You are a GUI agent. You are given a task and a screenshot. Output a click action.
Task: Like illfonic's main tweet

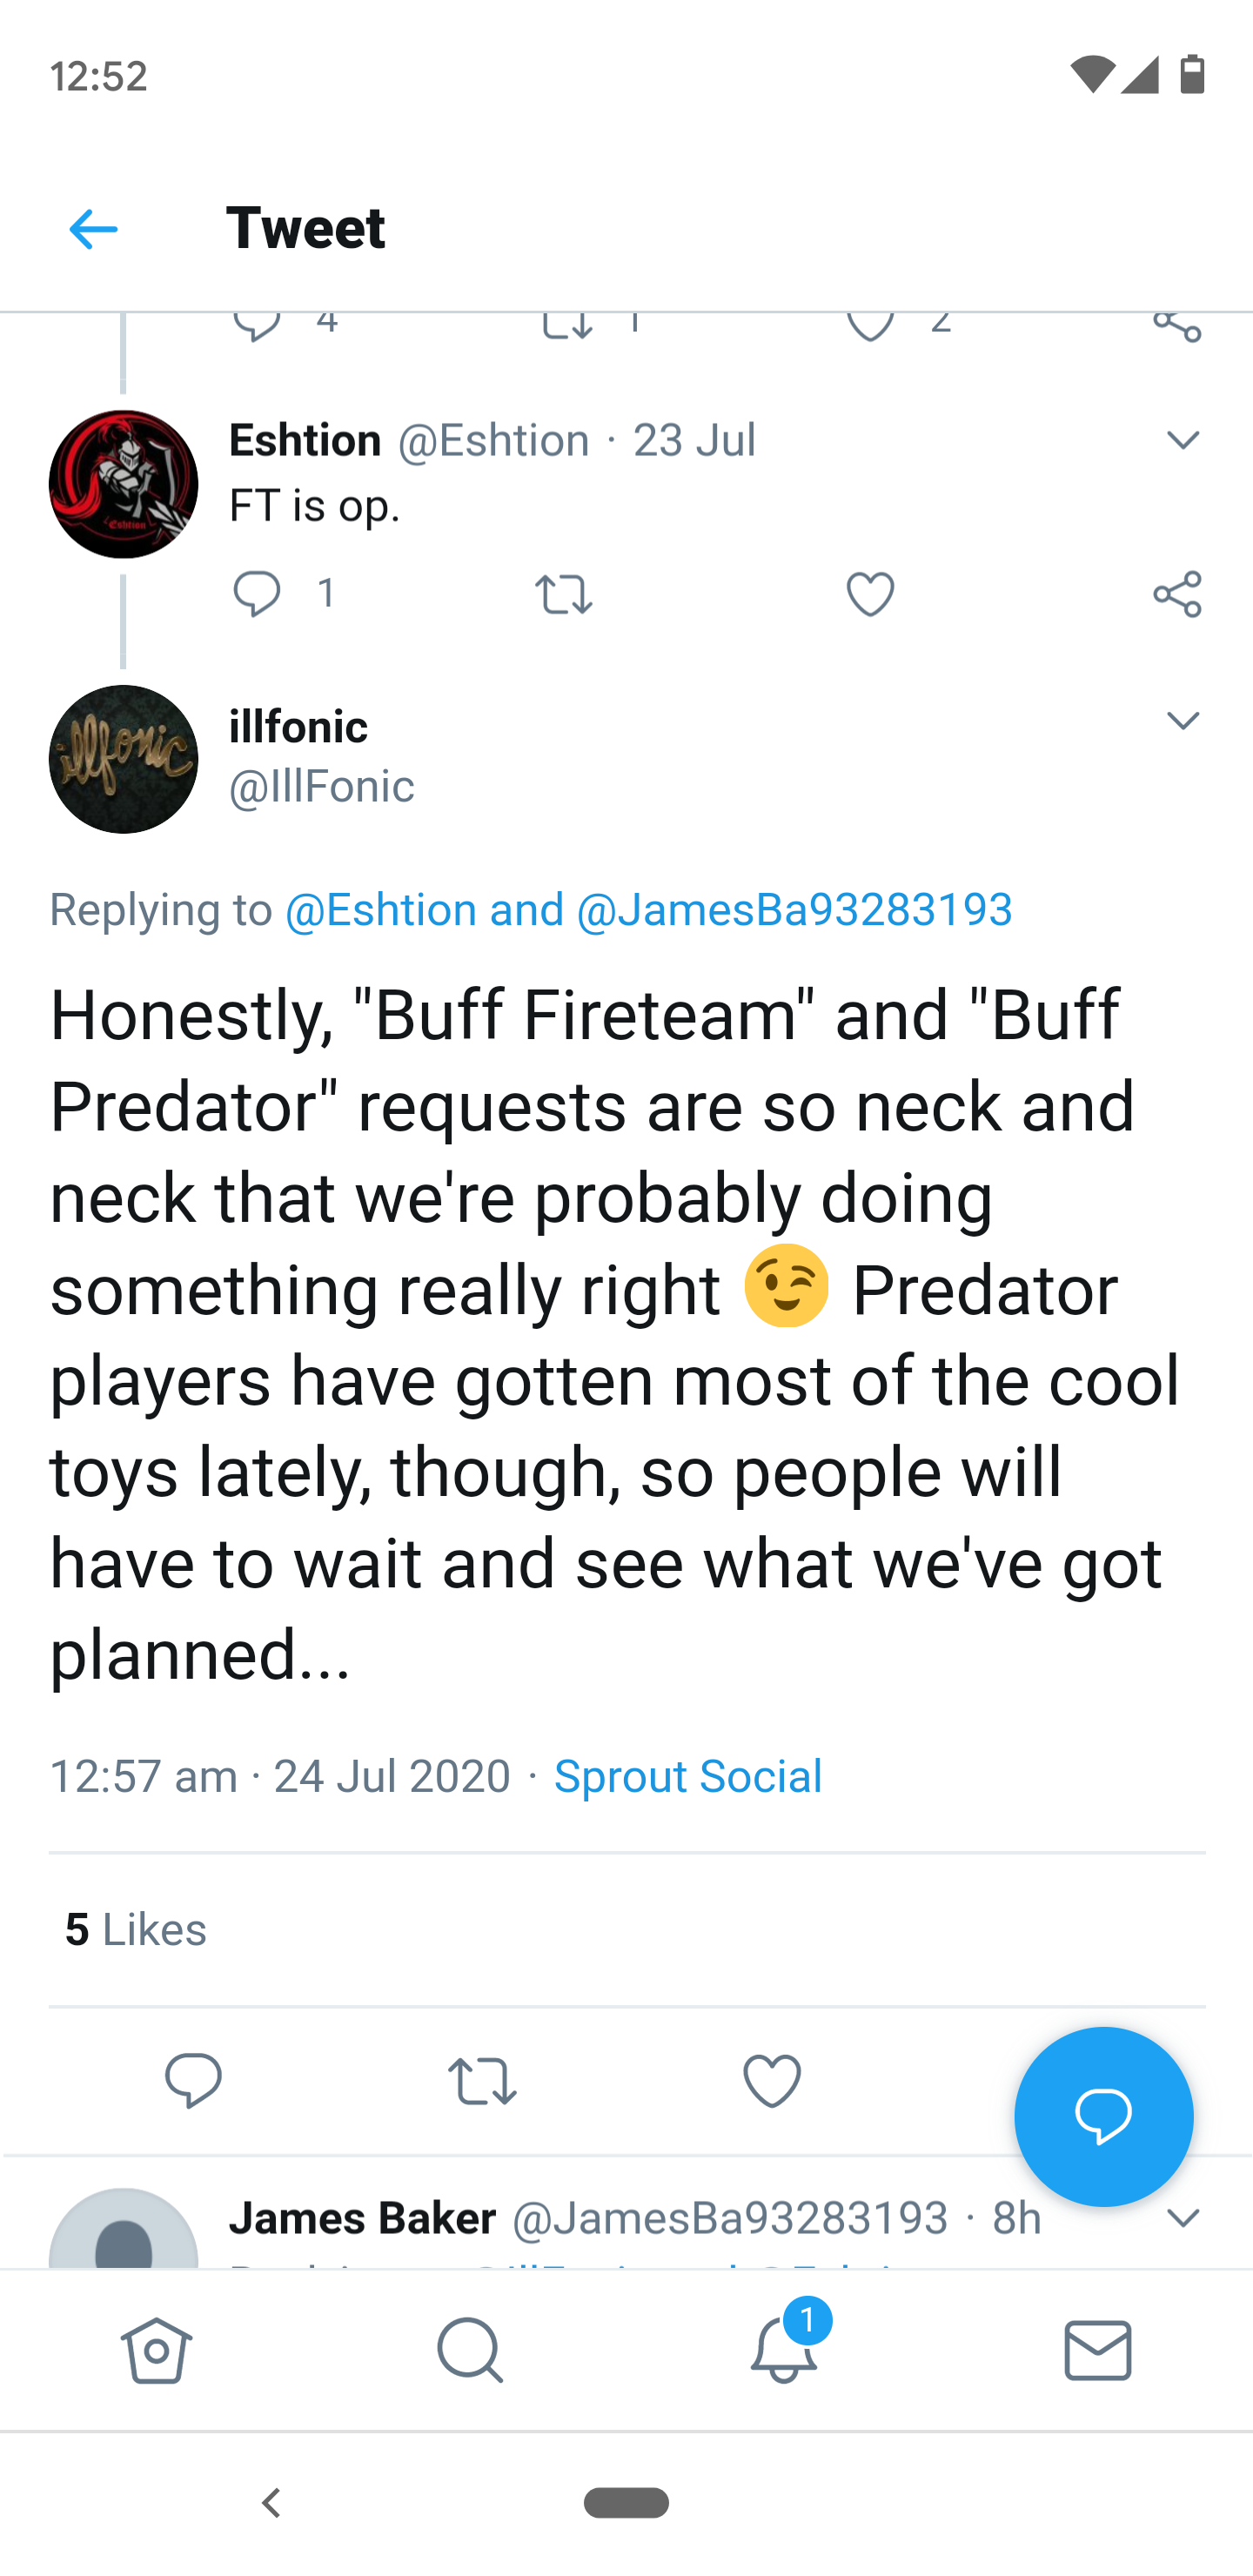(x=772, y=2081)
